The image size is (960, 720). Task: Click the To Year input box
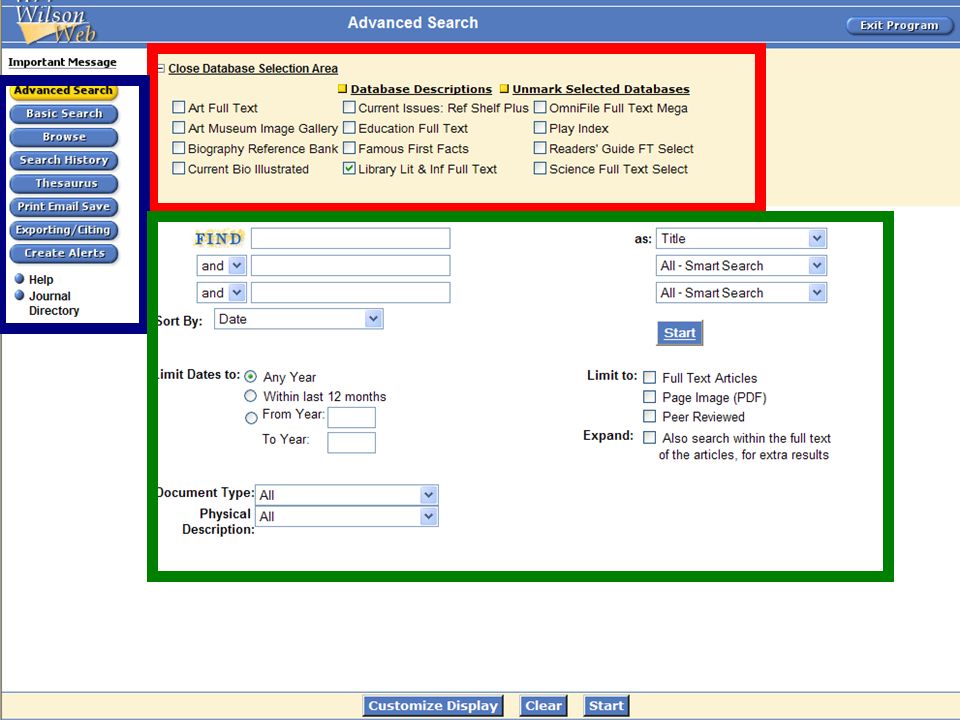point(351,442)
